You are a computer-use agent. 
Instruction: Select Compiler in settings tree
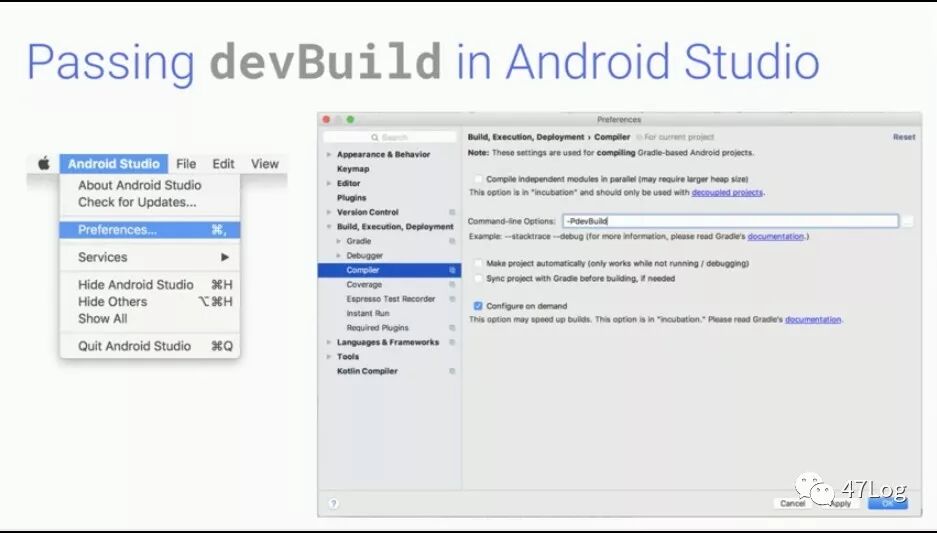390,270
